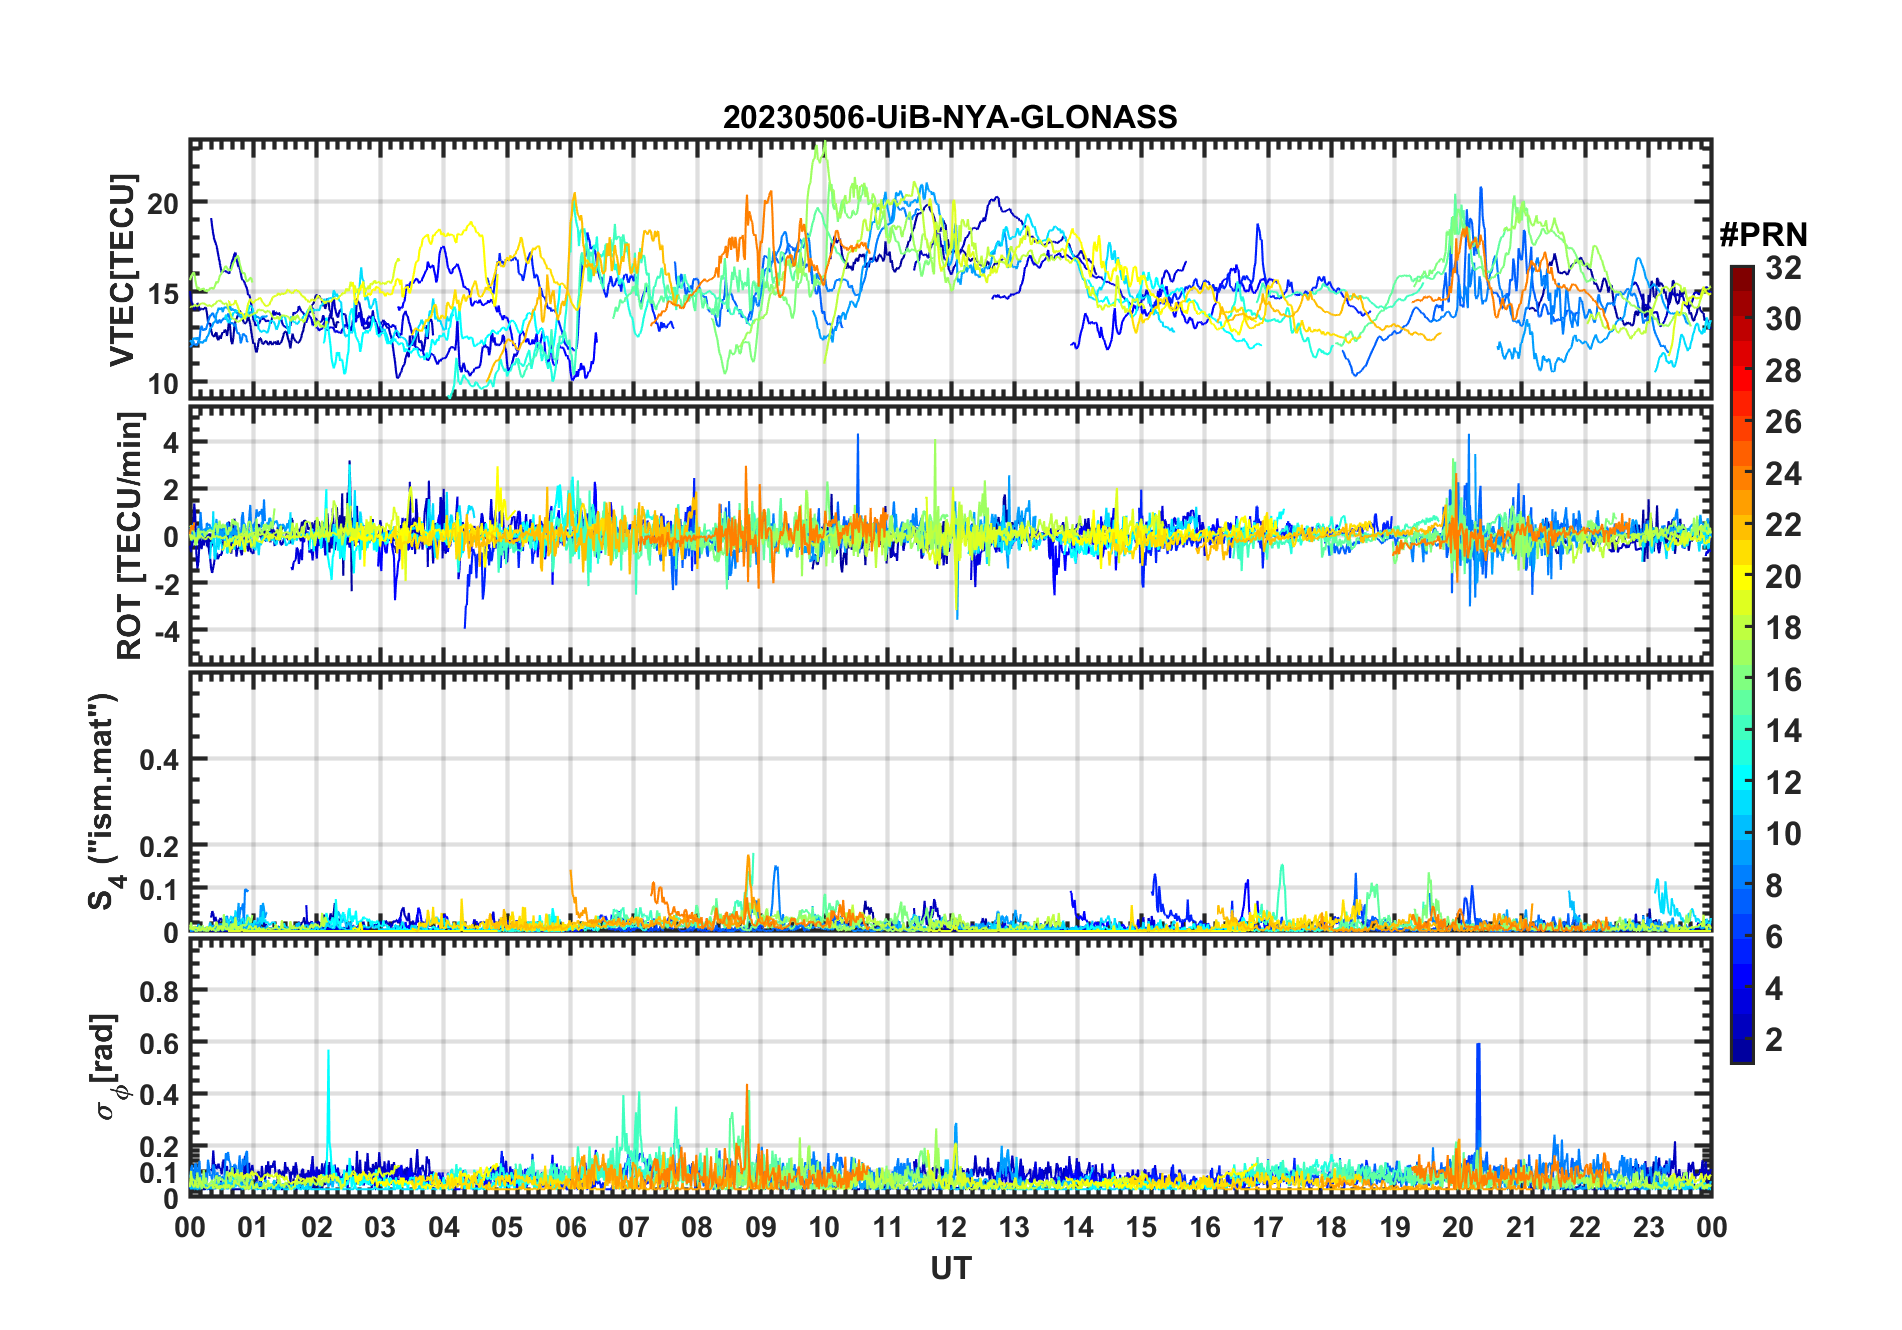Click the sigma phi y-axis tick label 0.8
This screenshot has width=1902, height=1330.
point(159,990)
